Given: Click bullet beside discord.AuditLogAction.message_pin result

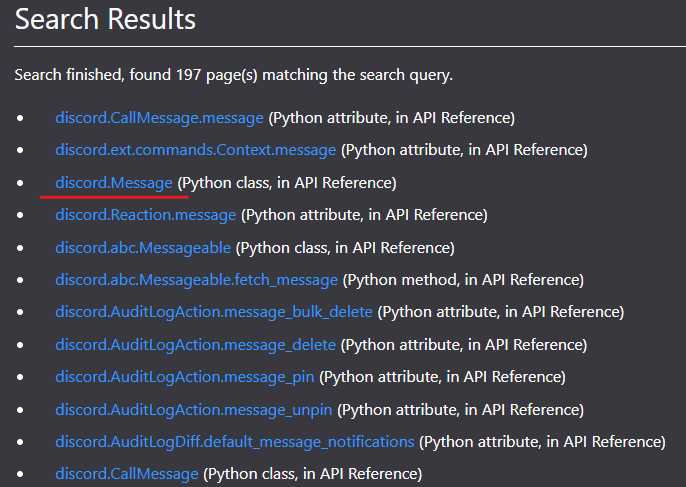Looking at the screenshot, I should 20,377.
